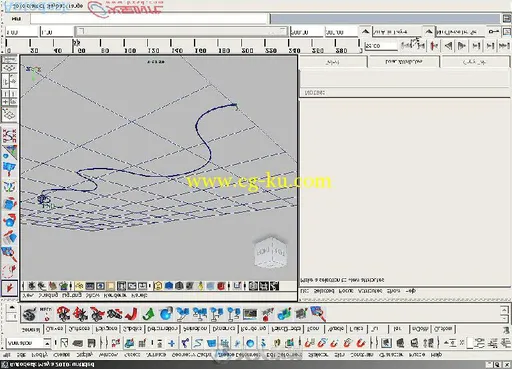Viewport: 512px width, 369px height.
Task: Switch to single perspective layout icon
Action: tap(9, 114)
